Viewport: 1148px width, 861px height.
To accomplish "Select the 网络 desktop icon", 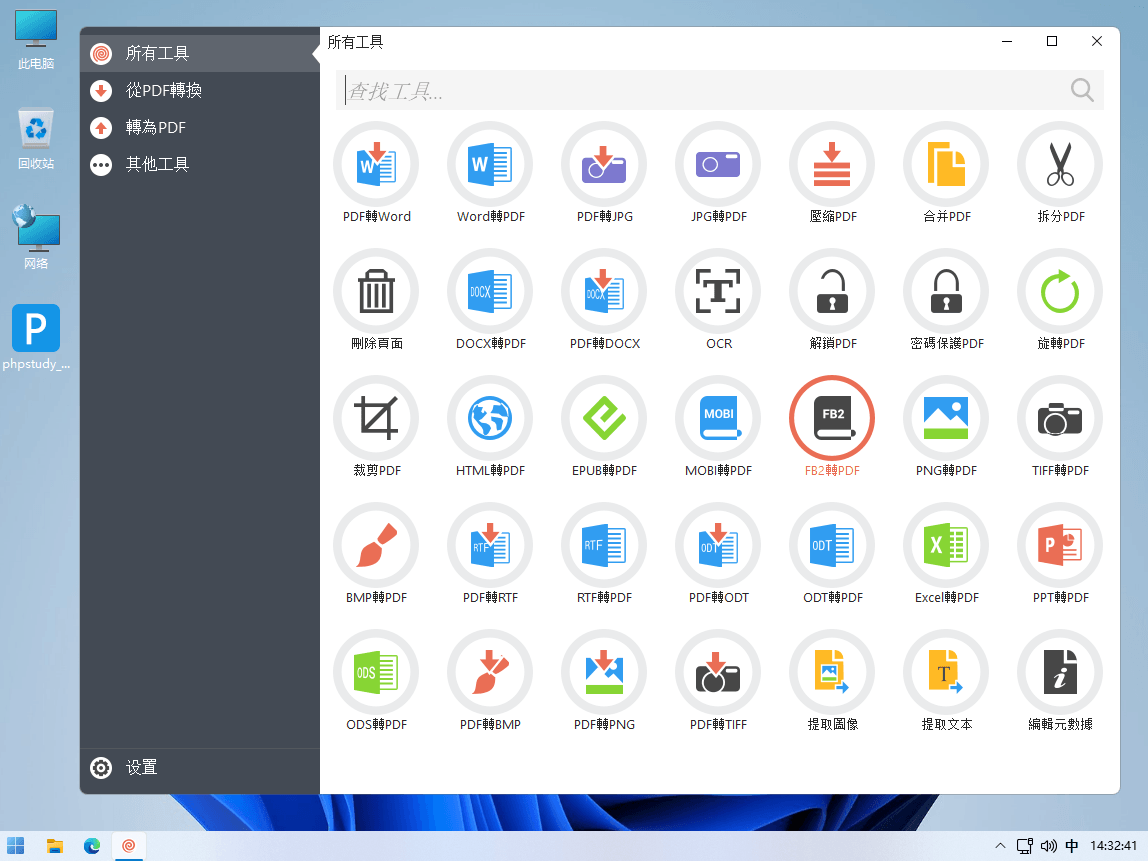I will coord(36,238).
